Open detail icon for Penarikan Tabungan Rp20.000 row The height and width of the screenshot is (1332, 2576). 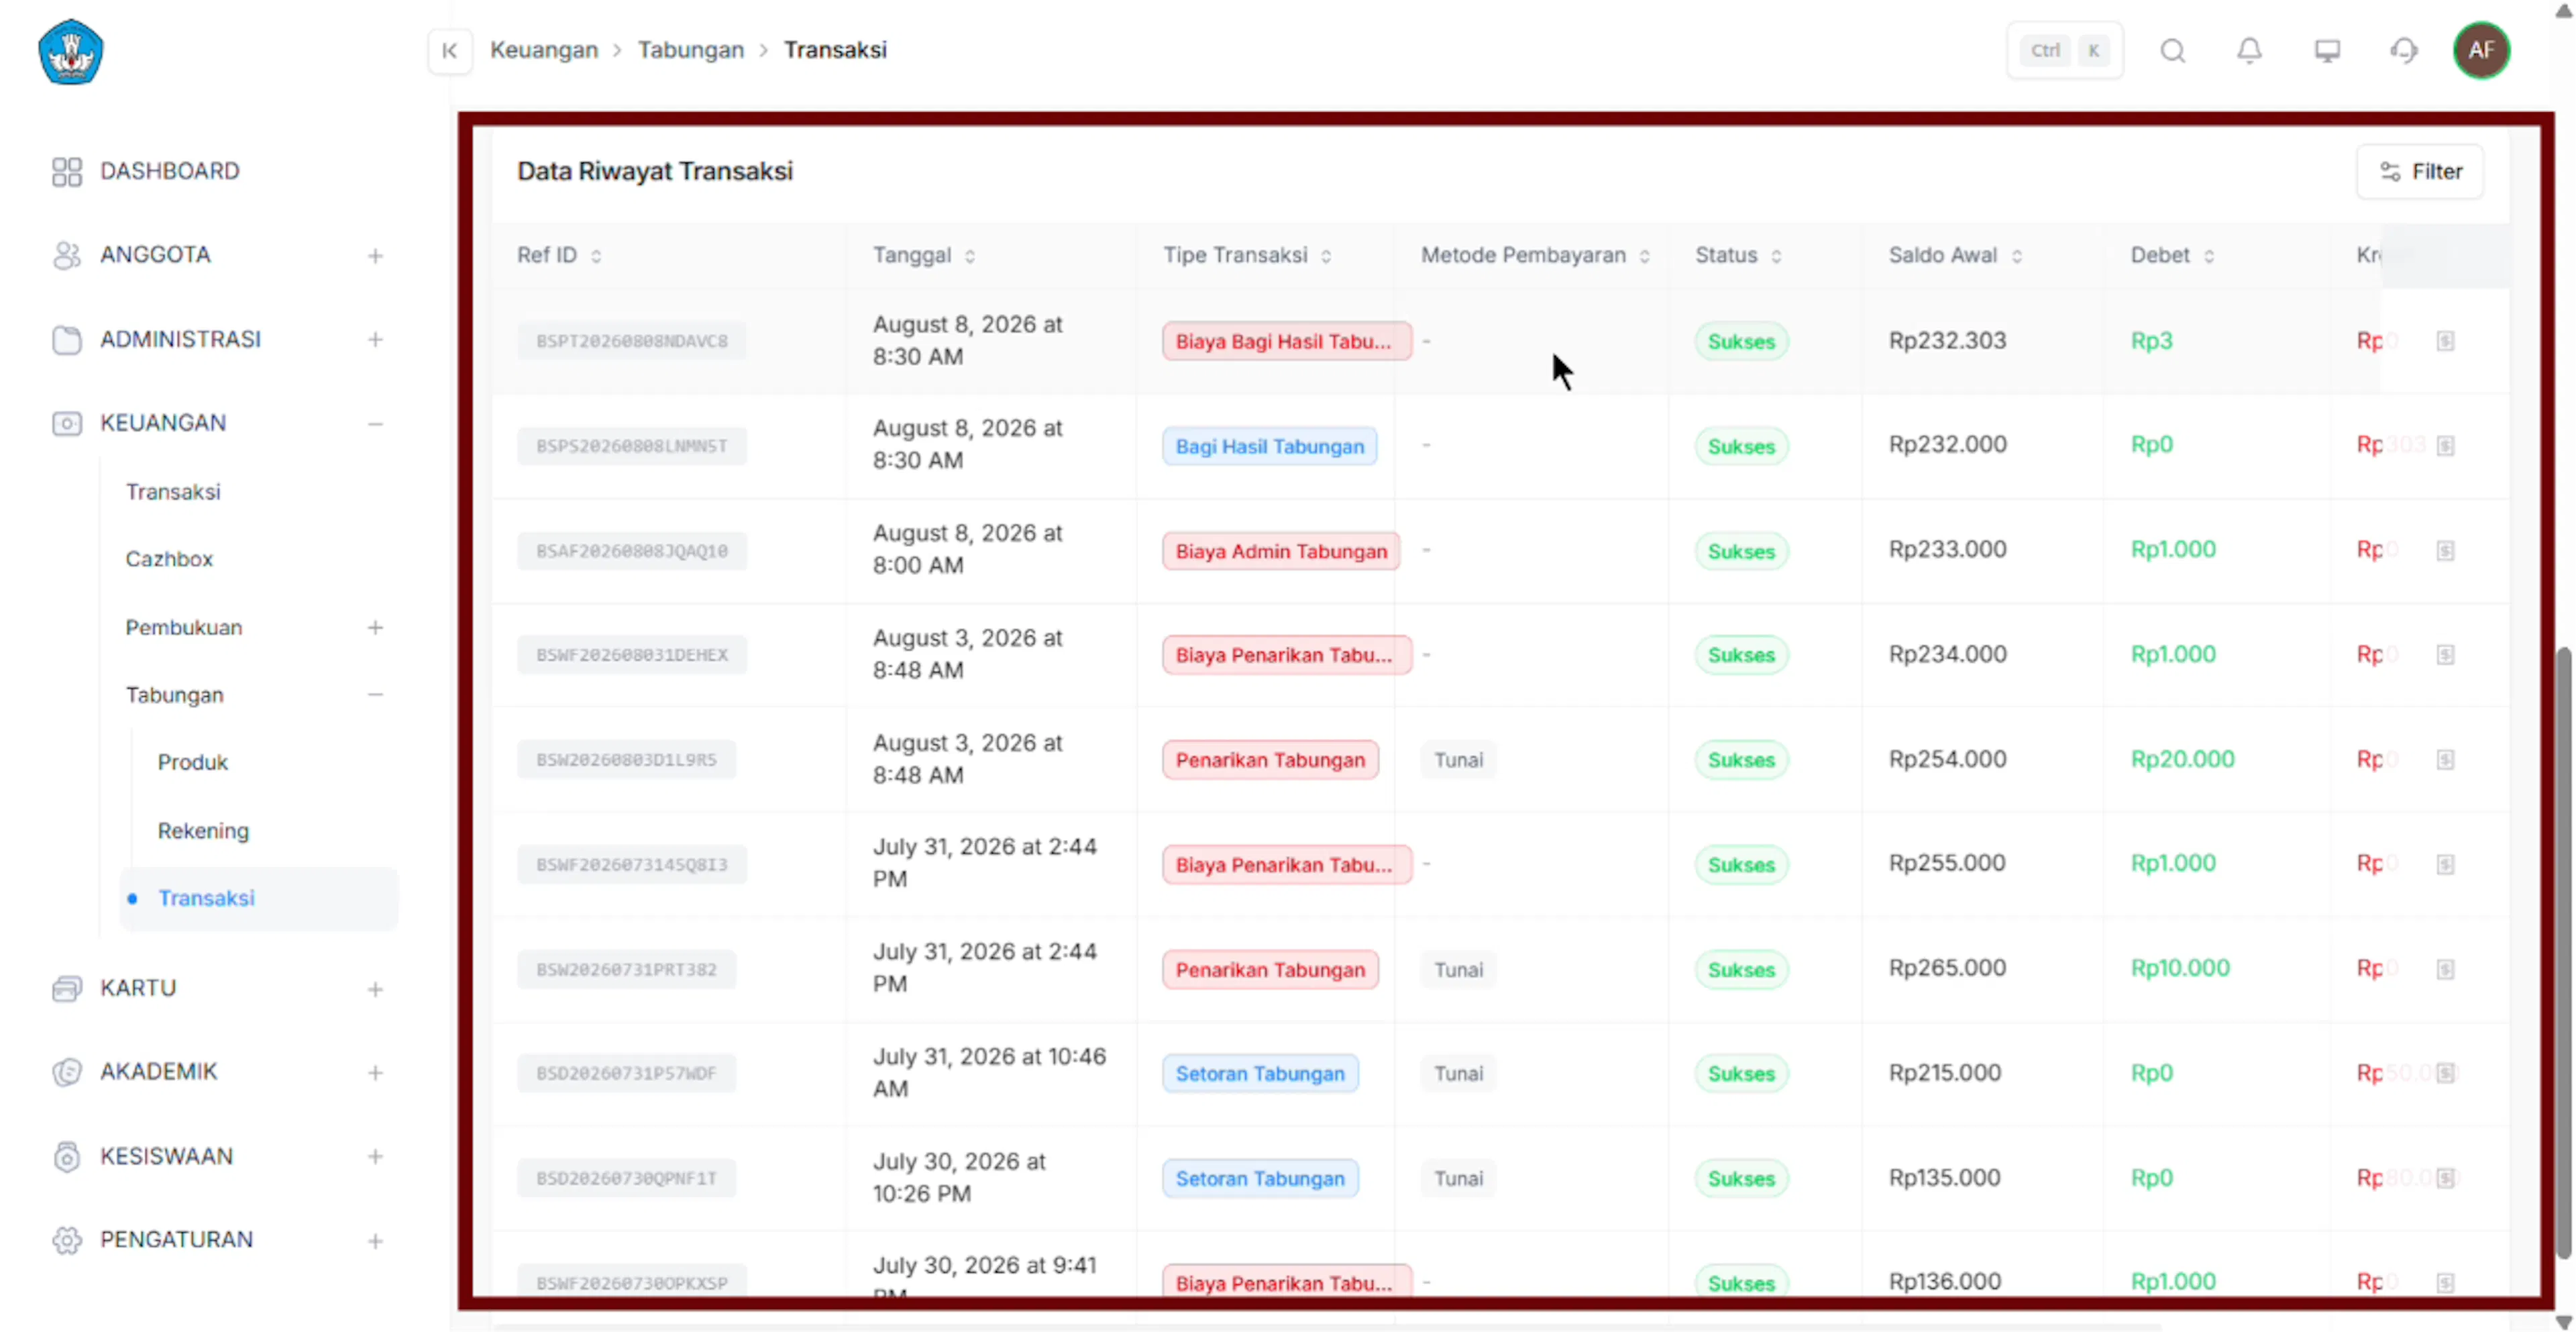(2445, 760)
